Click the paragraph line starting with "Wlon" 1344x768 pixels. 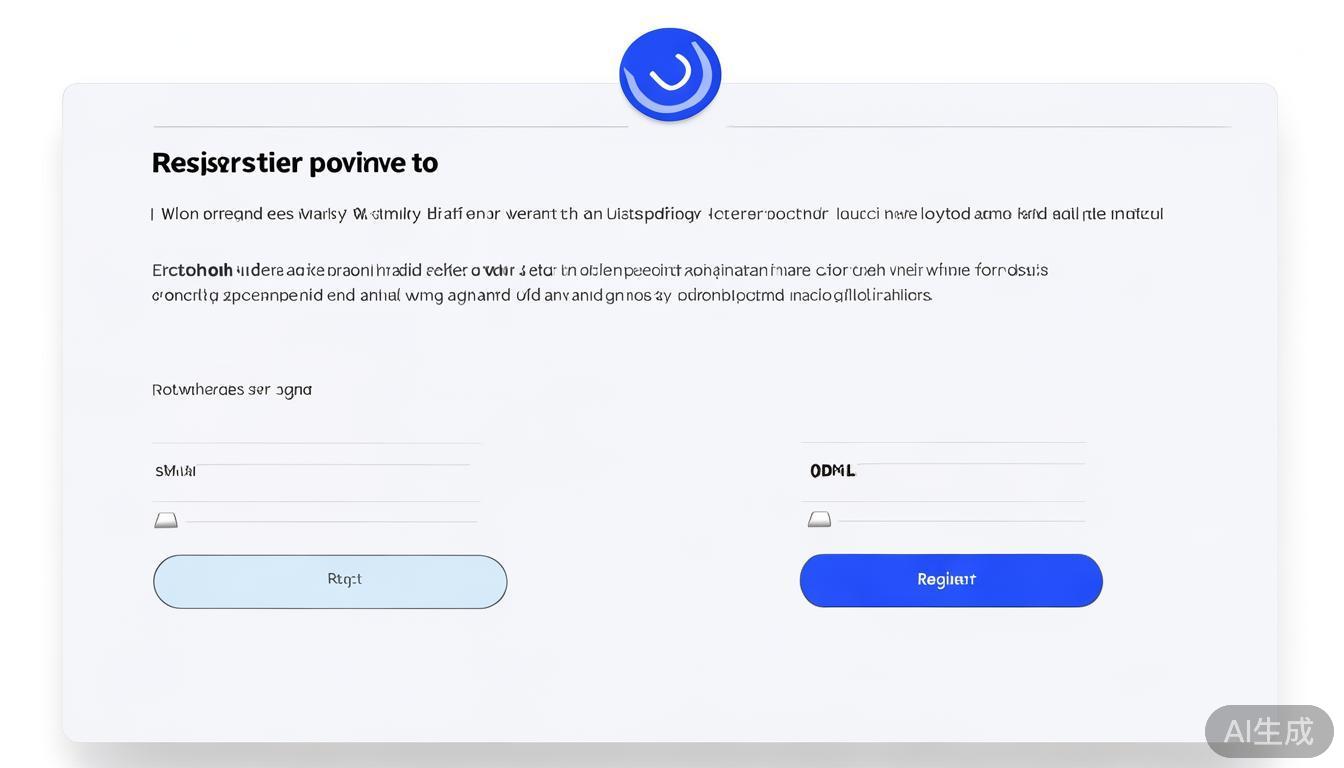[661, 214]
